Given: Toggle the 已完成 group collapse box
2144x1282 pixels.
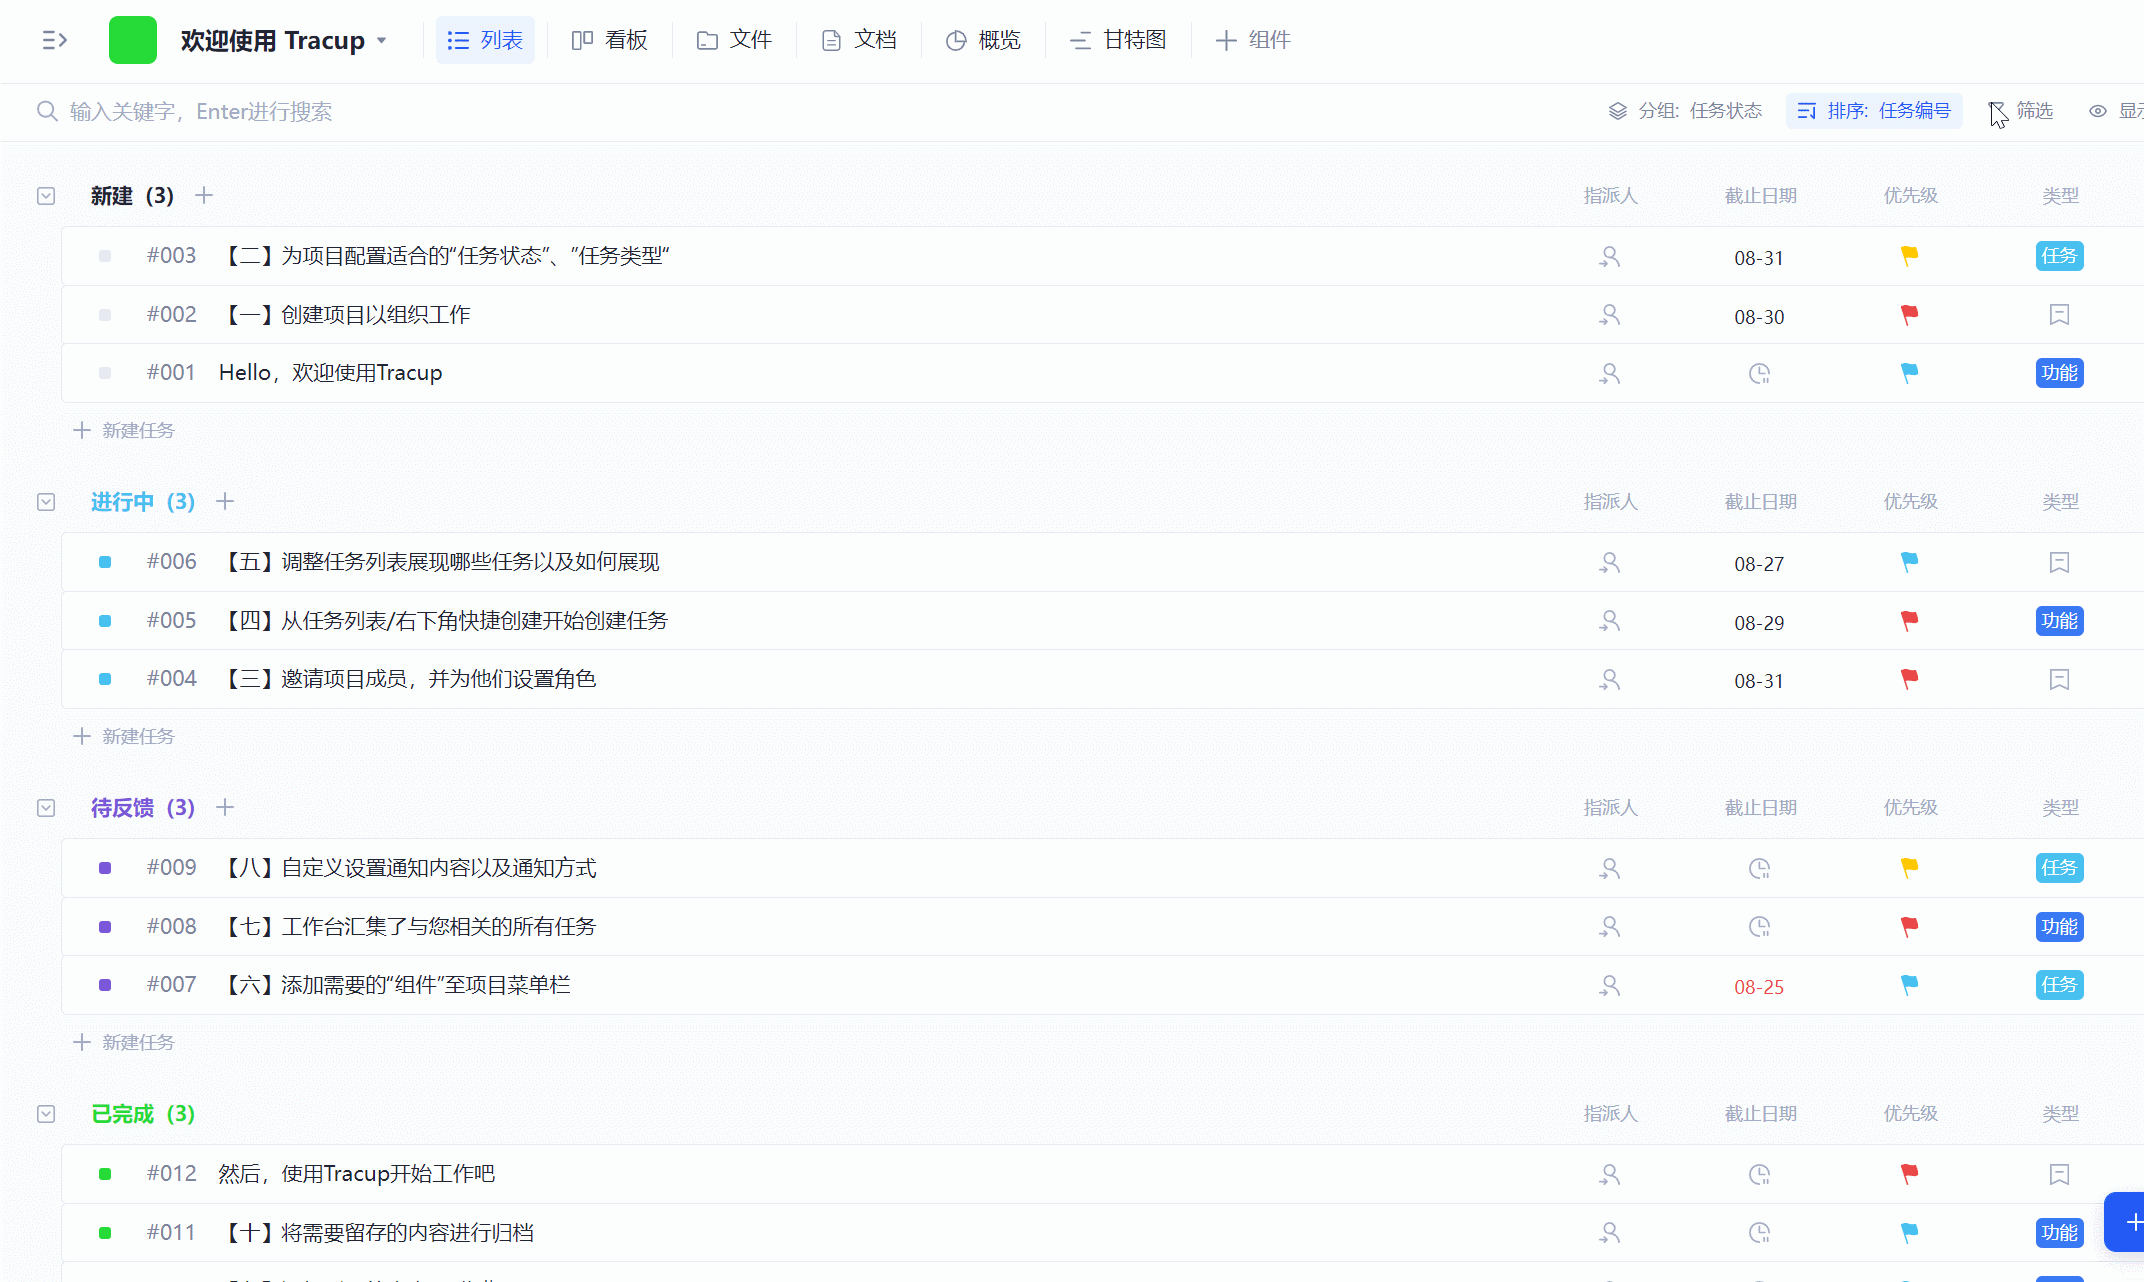Looking at the screenshot, I should pyautogui.click(x=46, y=1114).
